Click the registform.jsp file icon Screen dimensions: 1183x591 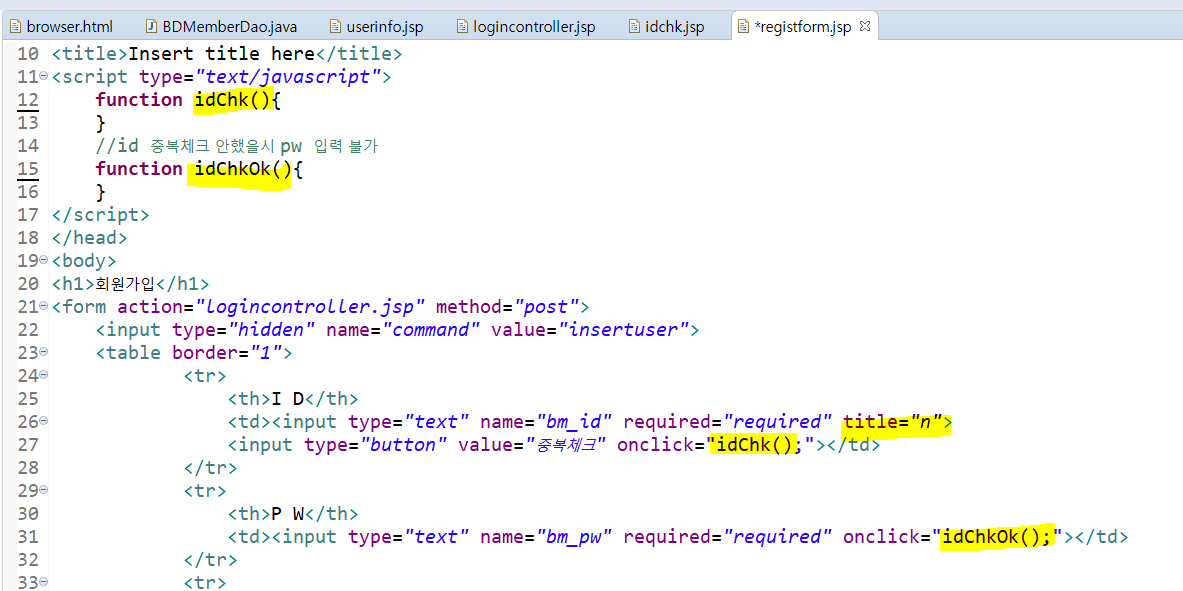(x=744, y=27)
